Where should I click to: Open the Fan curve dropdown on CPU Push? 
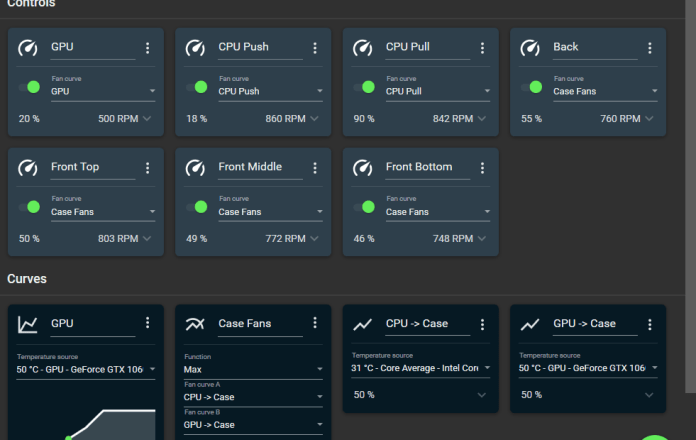pos(253,91)
